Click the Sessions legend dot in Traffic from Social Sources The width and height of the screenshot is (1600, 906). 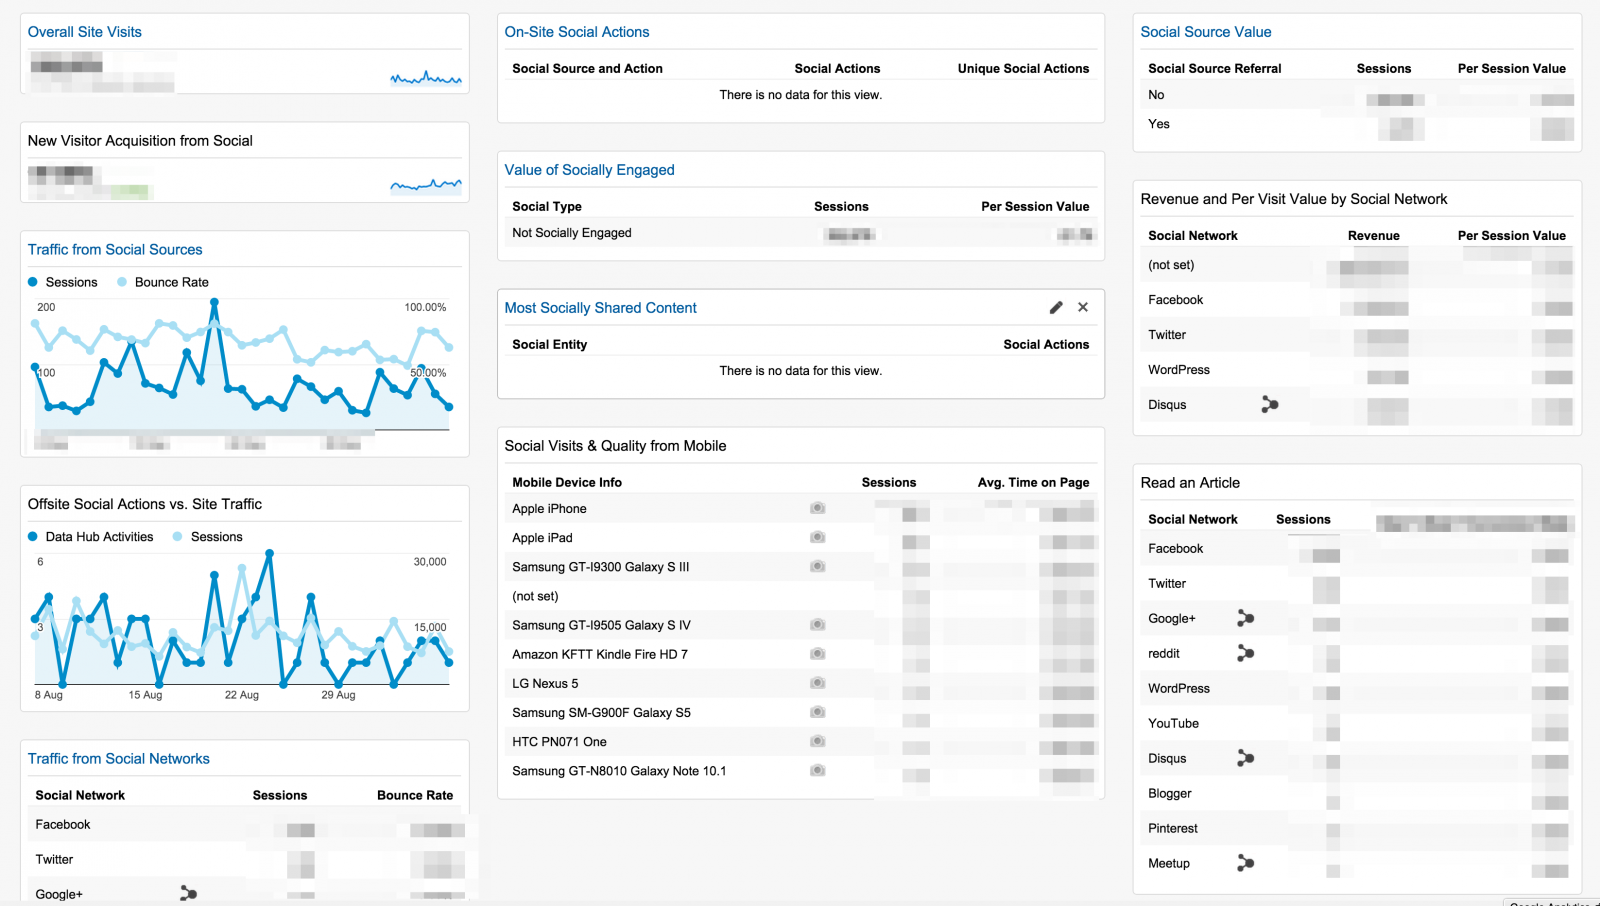pyautogui.click(x=33, y=282)
